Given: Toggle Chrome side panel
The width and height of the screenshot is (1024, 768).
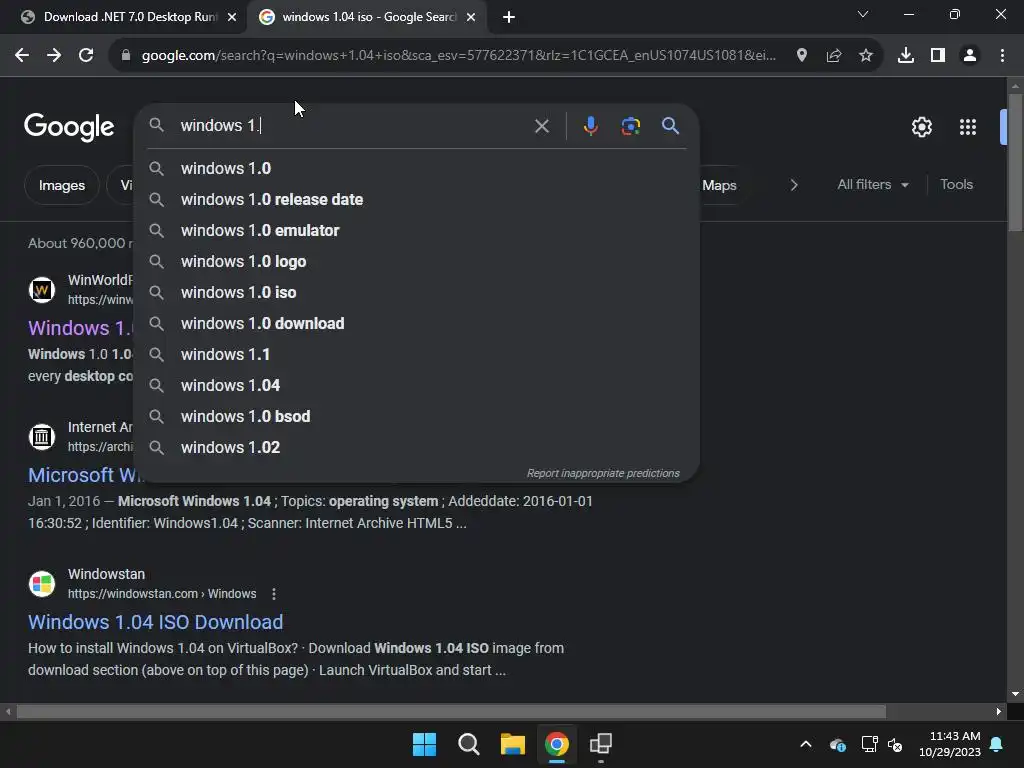Looking at the screenshot, I should (938, 56).
